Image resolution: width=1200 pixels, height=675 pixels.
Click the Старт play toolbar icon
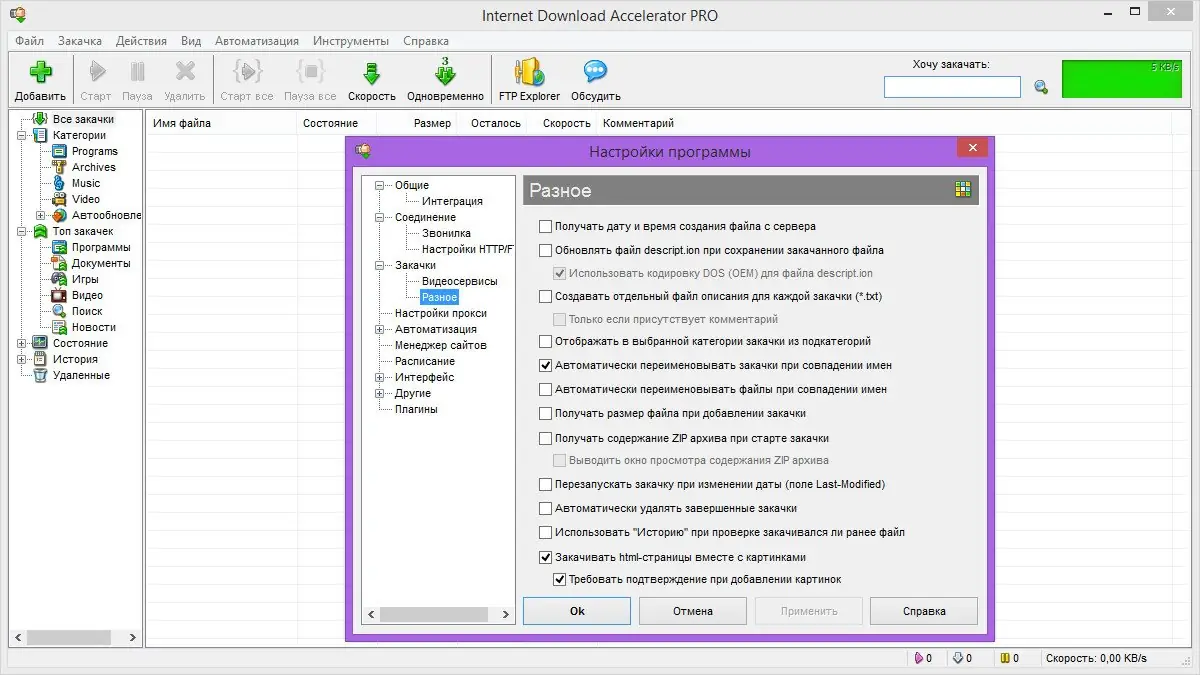[x=96, y=73]
